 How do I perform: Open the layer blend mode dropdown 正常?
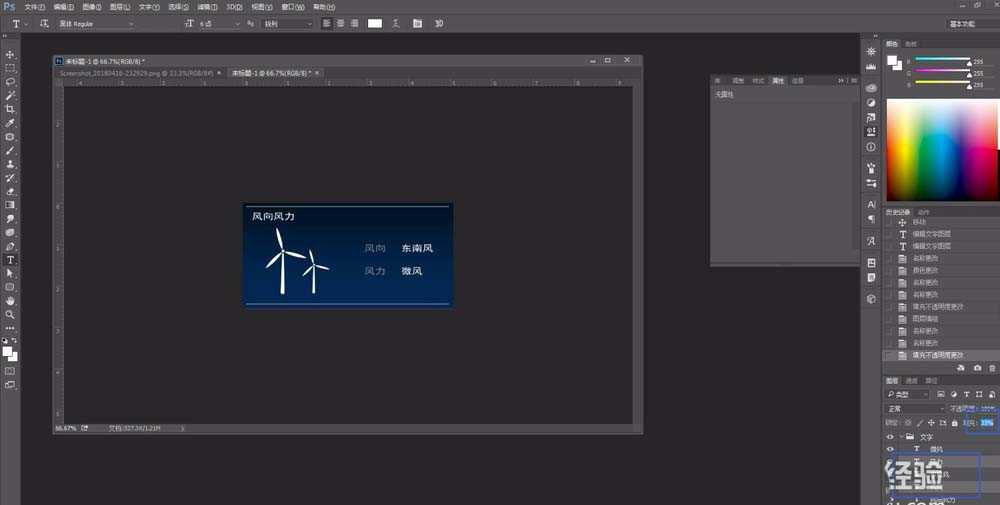tap(915, 409)
